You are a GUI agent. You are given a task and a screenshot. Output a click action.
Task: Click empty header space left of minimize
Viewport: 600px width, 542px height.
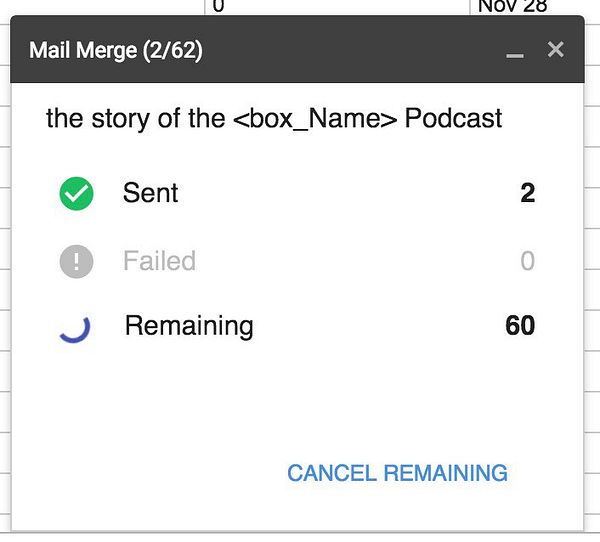pos(360,50)
